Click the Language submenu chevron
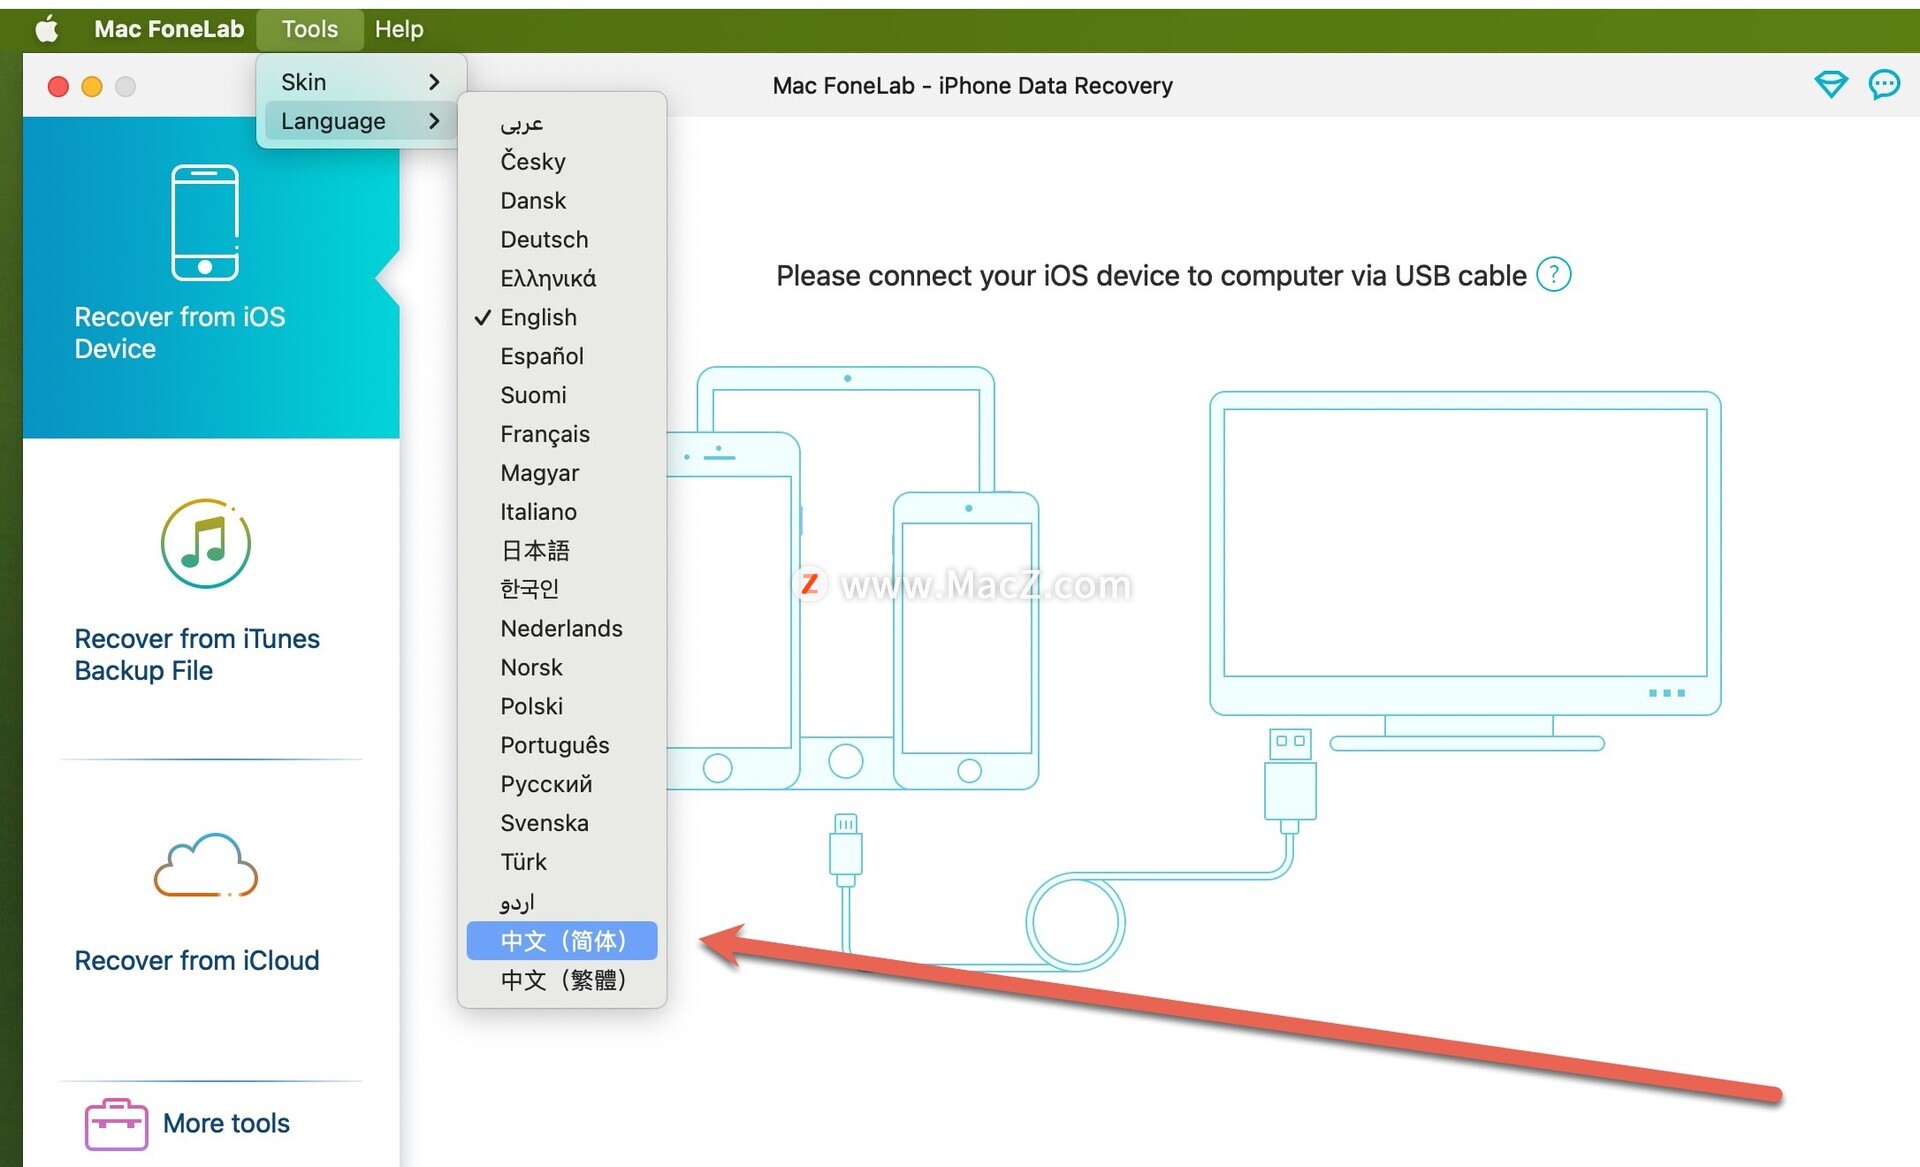The width and height of the screenshot is (1920, 1167). [x=434, y=121]
